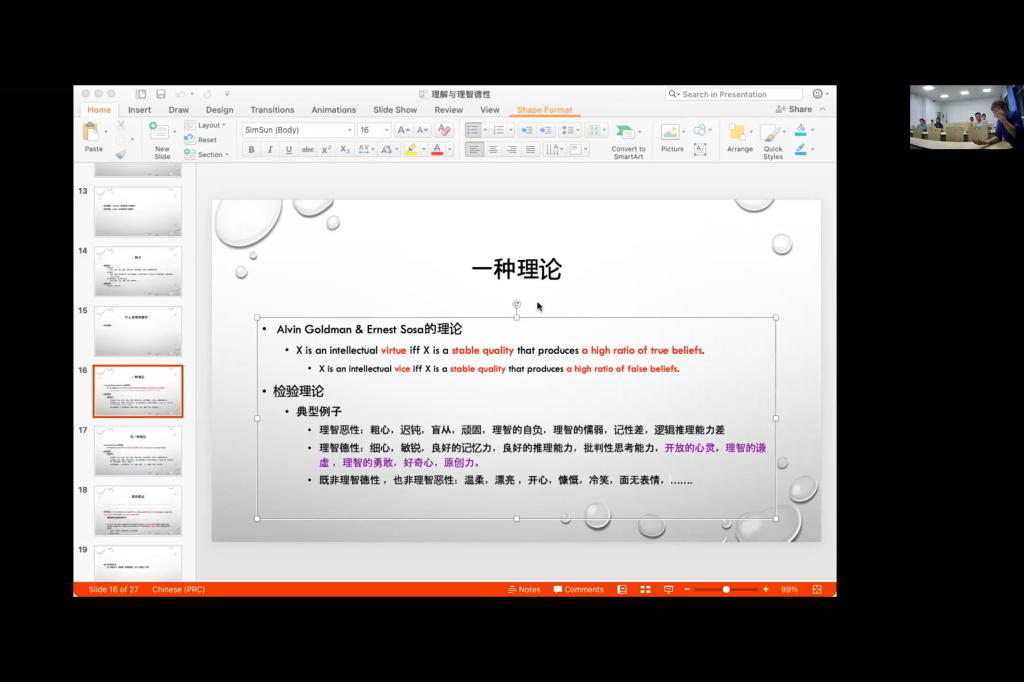
Task: Click the Arrange icon in the ribbon
Action: [740, 140]
